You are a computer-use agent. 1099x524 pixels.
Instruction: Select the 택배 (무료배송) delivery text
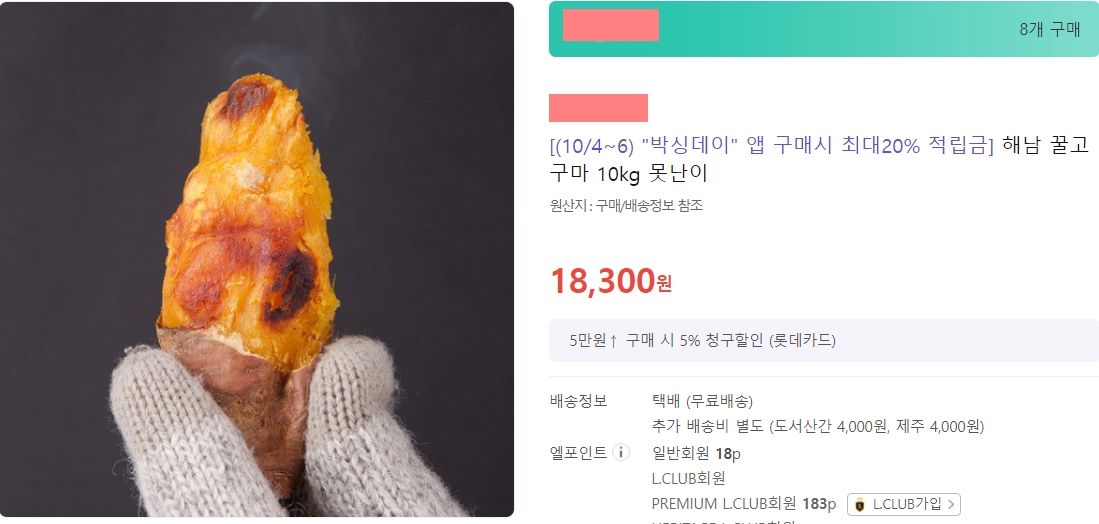point(702,401)
